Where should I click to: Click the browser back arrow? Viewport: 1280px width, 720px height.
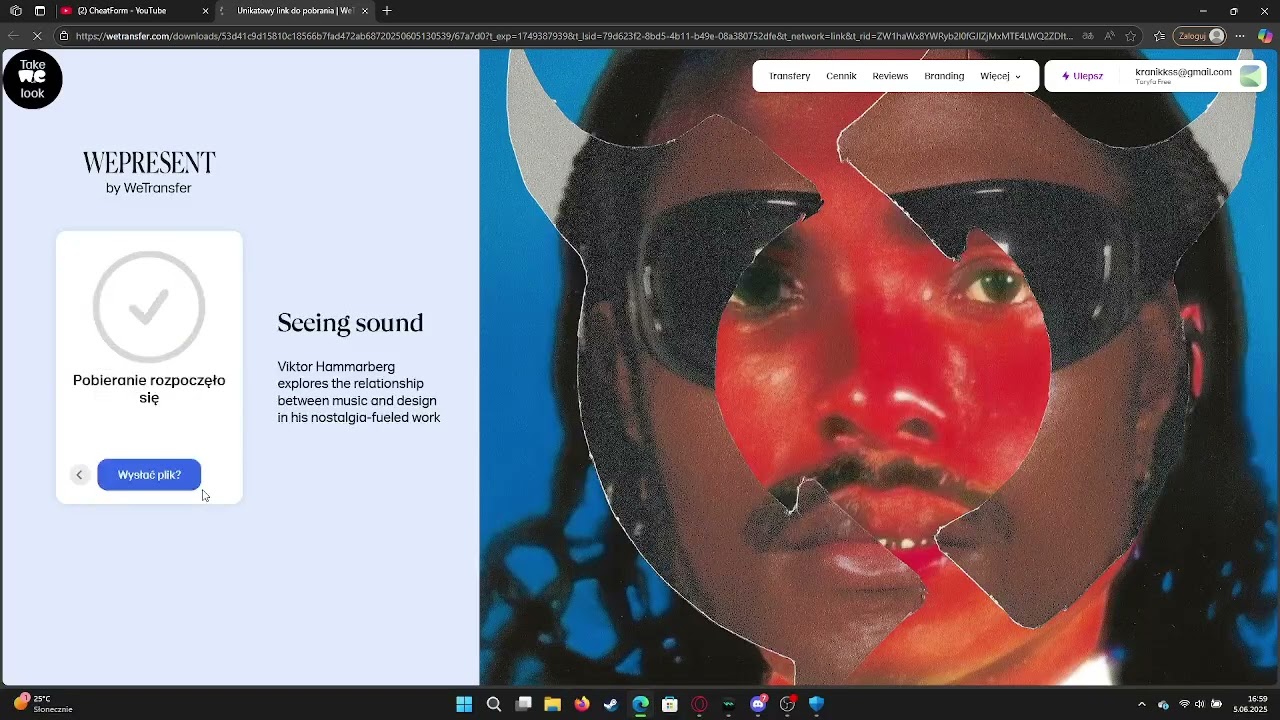click(x=13, y=36)
